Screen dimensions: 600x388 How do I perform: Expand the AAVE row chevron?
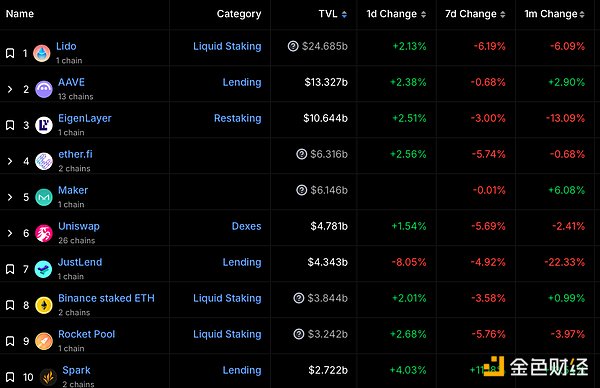pos(10,89)
